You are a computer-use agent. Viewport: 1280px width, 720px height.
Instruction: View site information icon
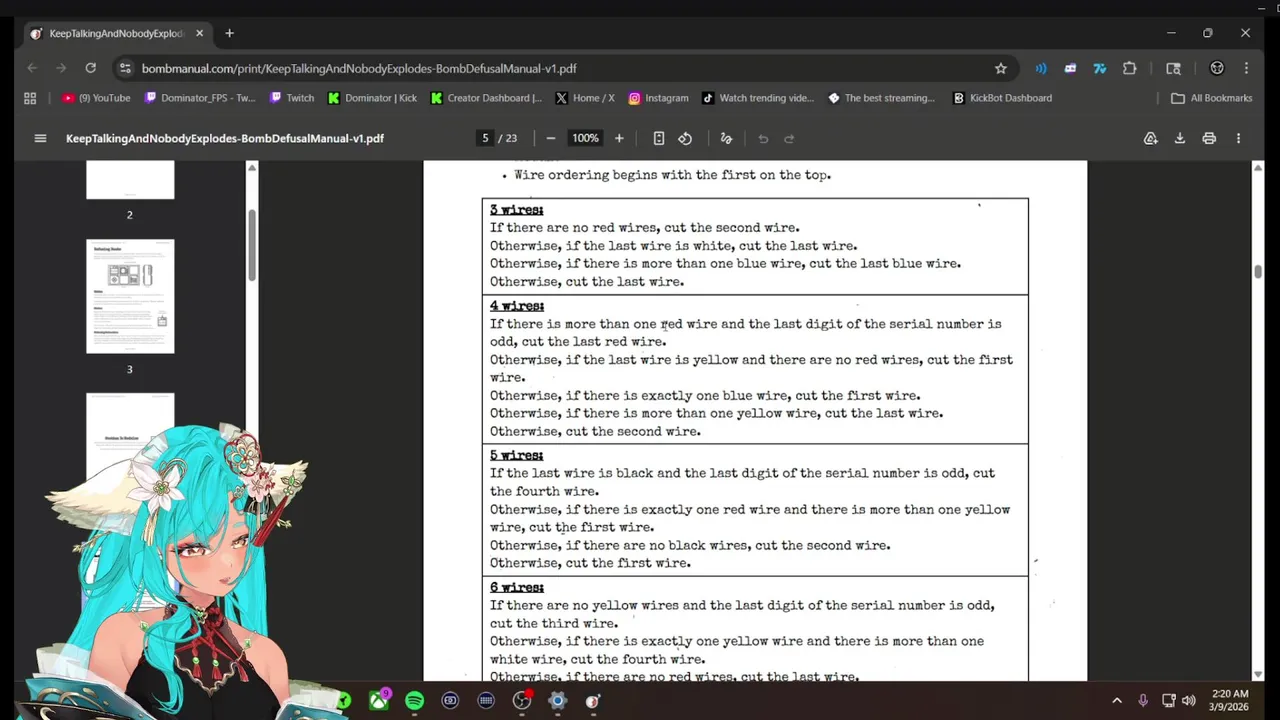pos(125,68)
